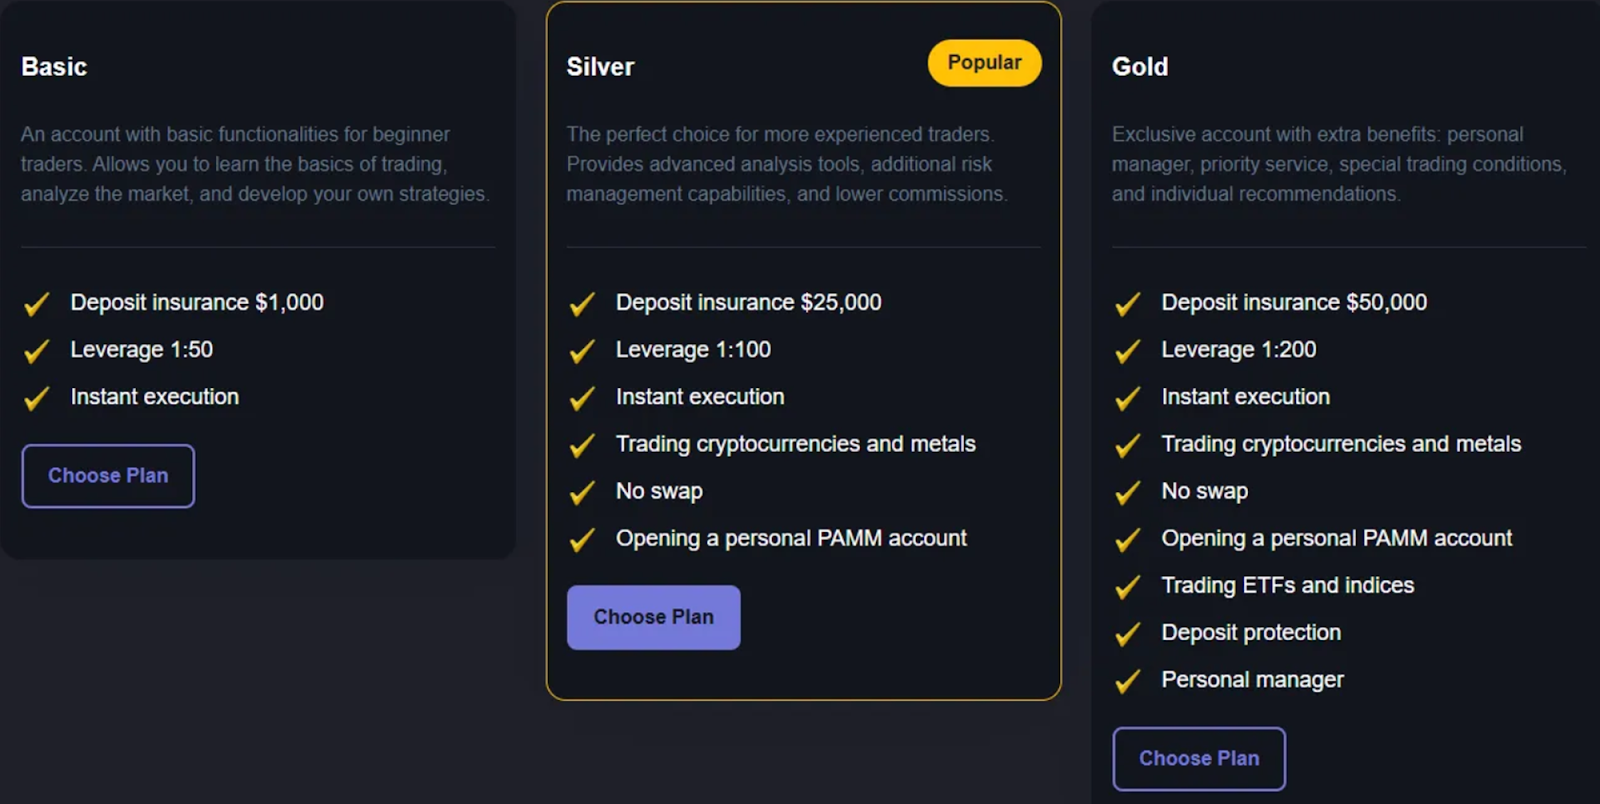This screenshot has height=804, width=1600.
Task: Click the yellow Popular badge
Action: pos(984,63)
